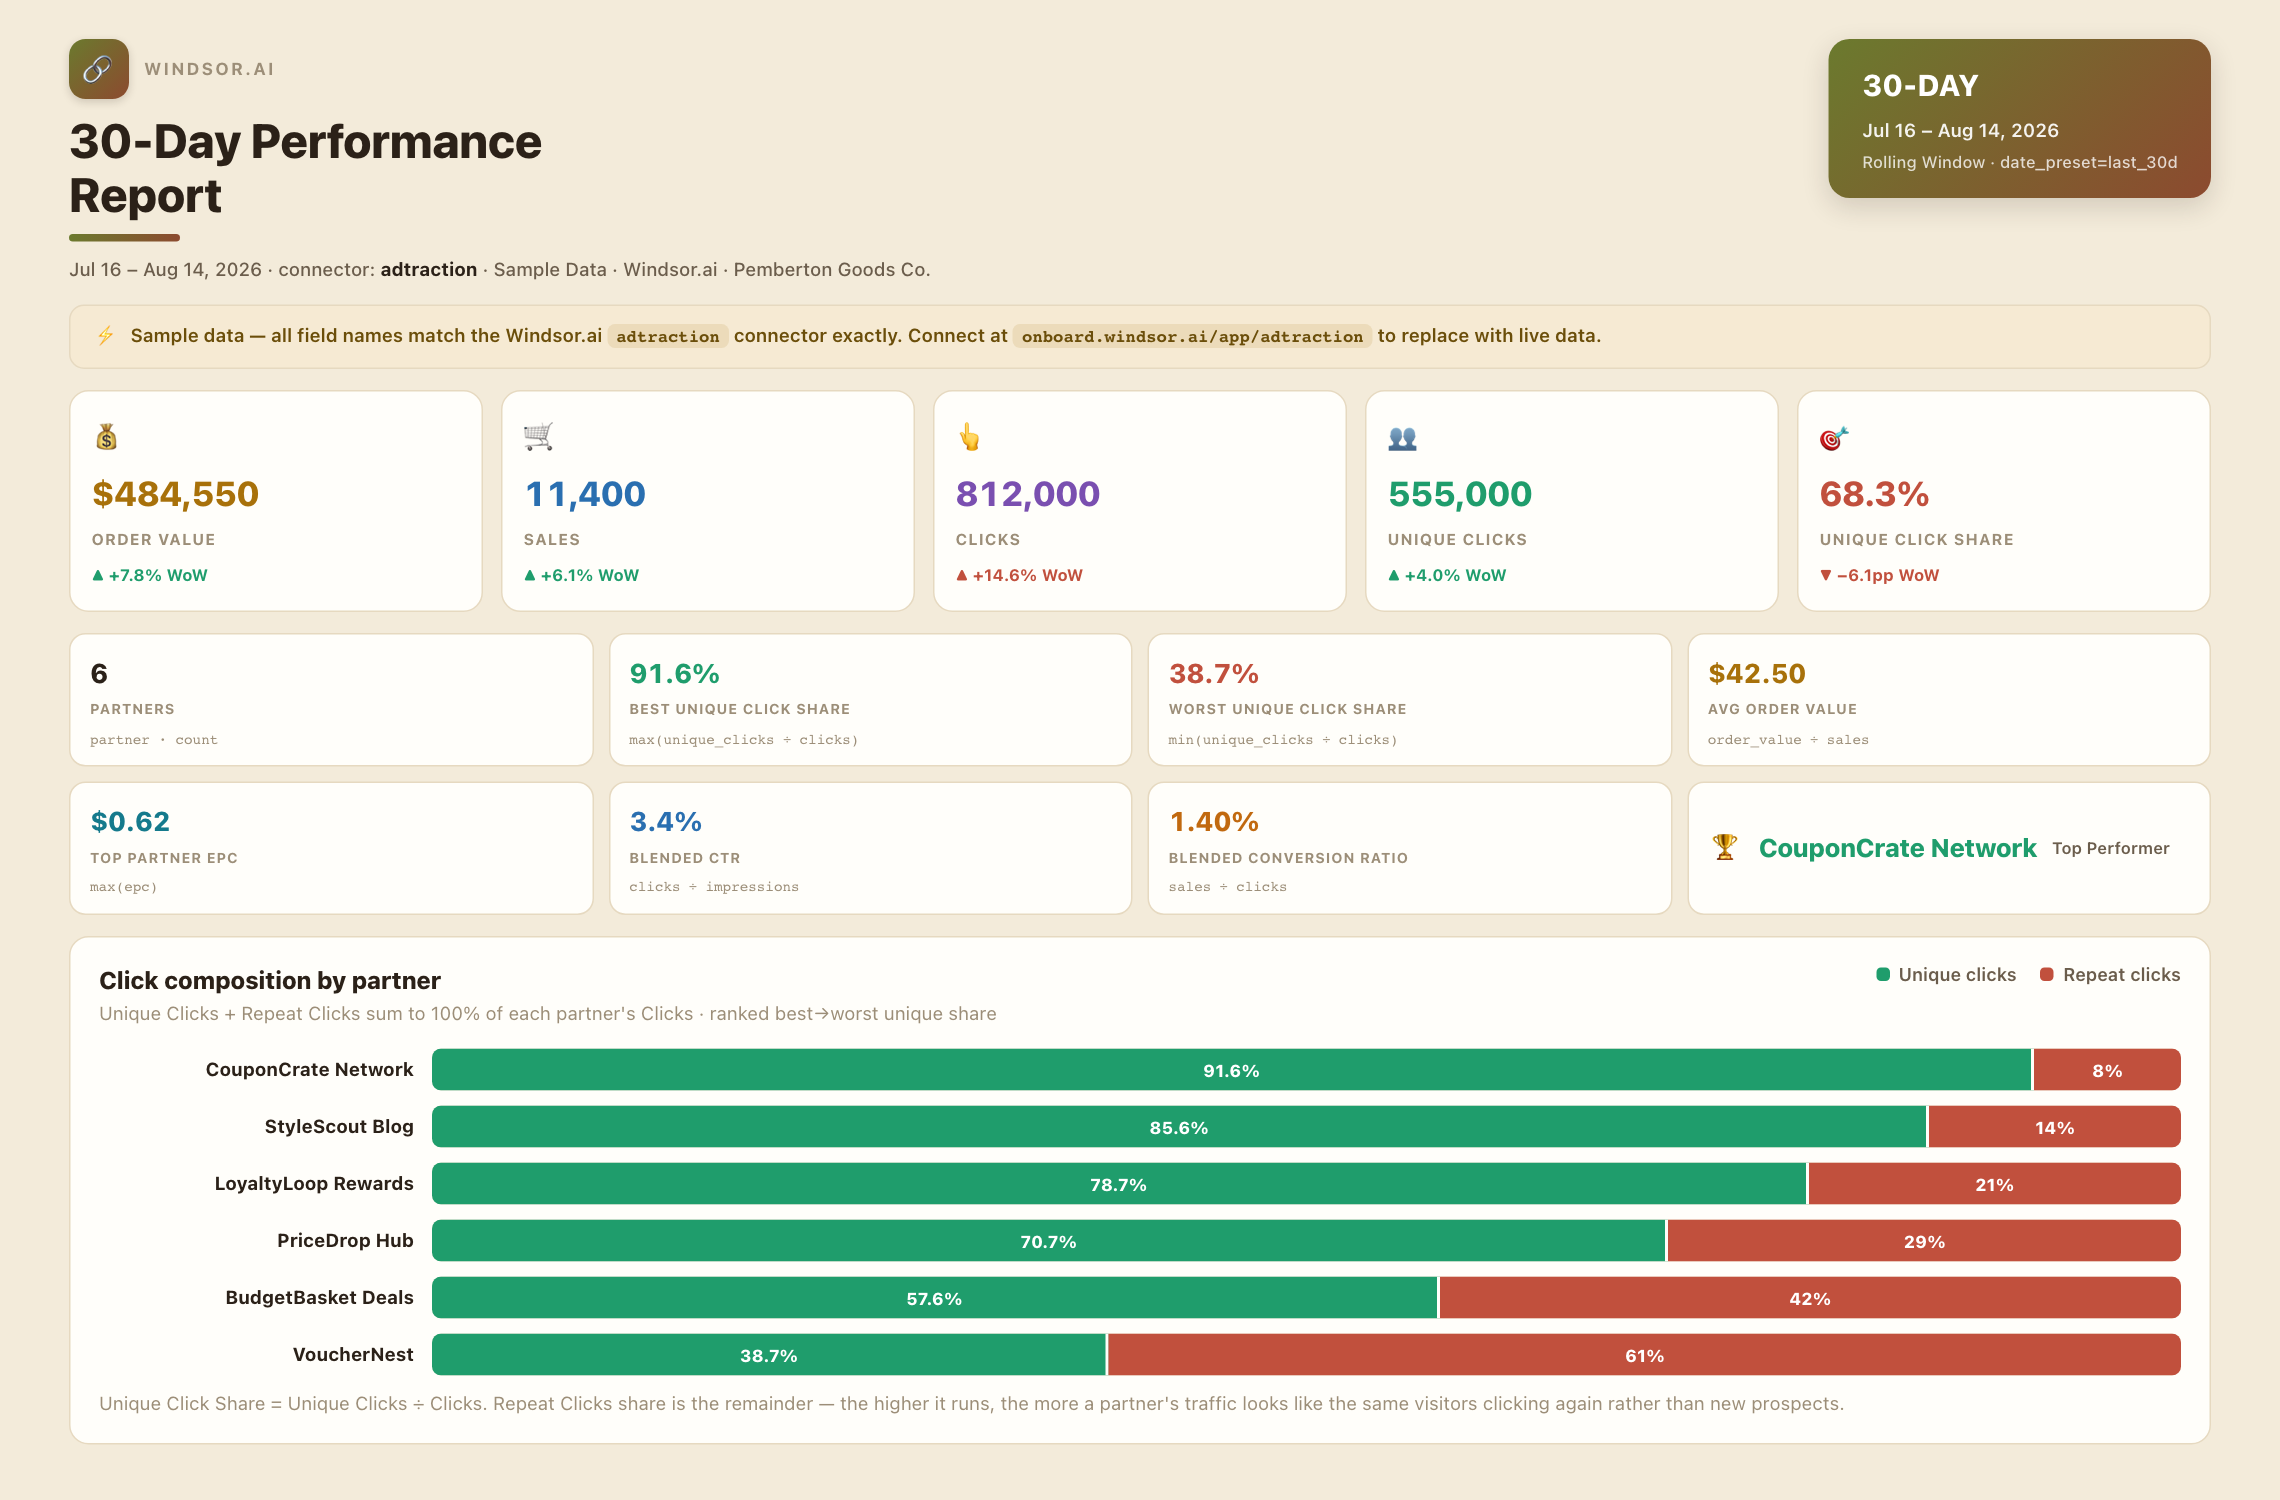Click BudgetBasket Deals red 42% bar segment
This screenshot has width=2280, height=1500.
coord(1810,1298)
